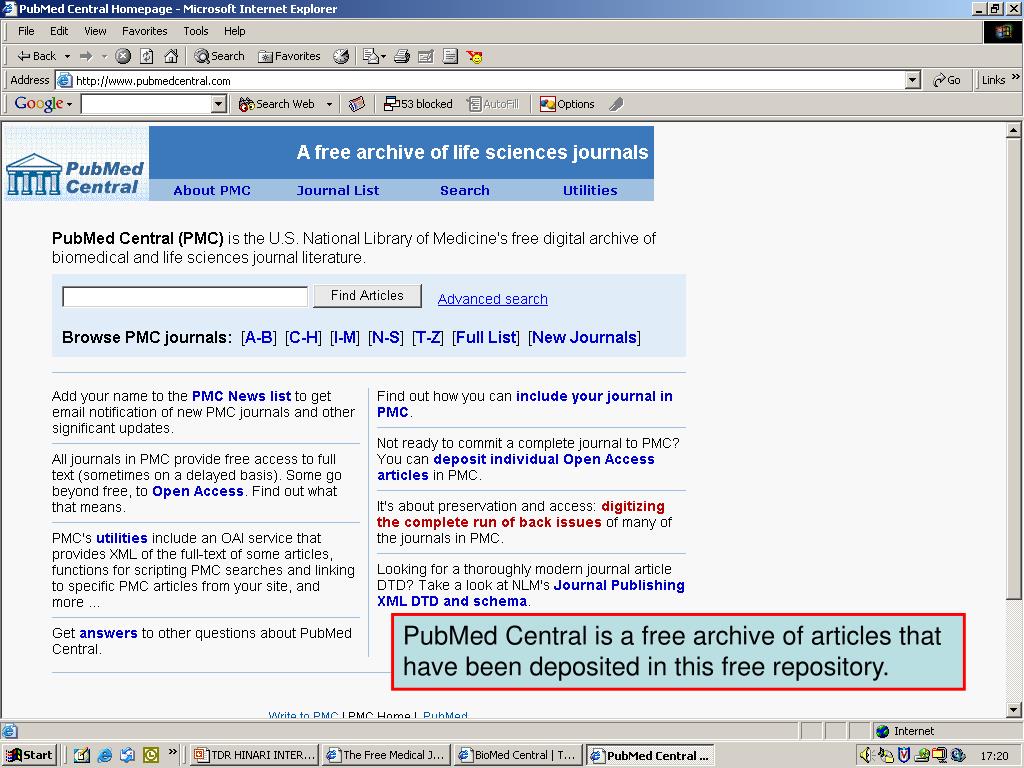This screenshot has width=1024, height=768.
Task: Refresh the page with the Refresh icon
Action: [147, 56]
